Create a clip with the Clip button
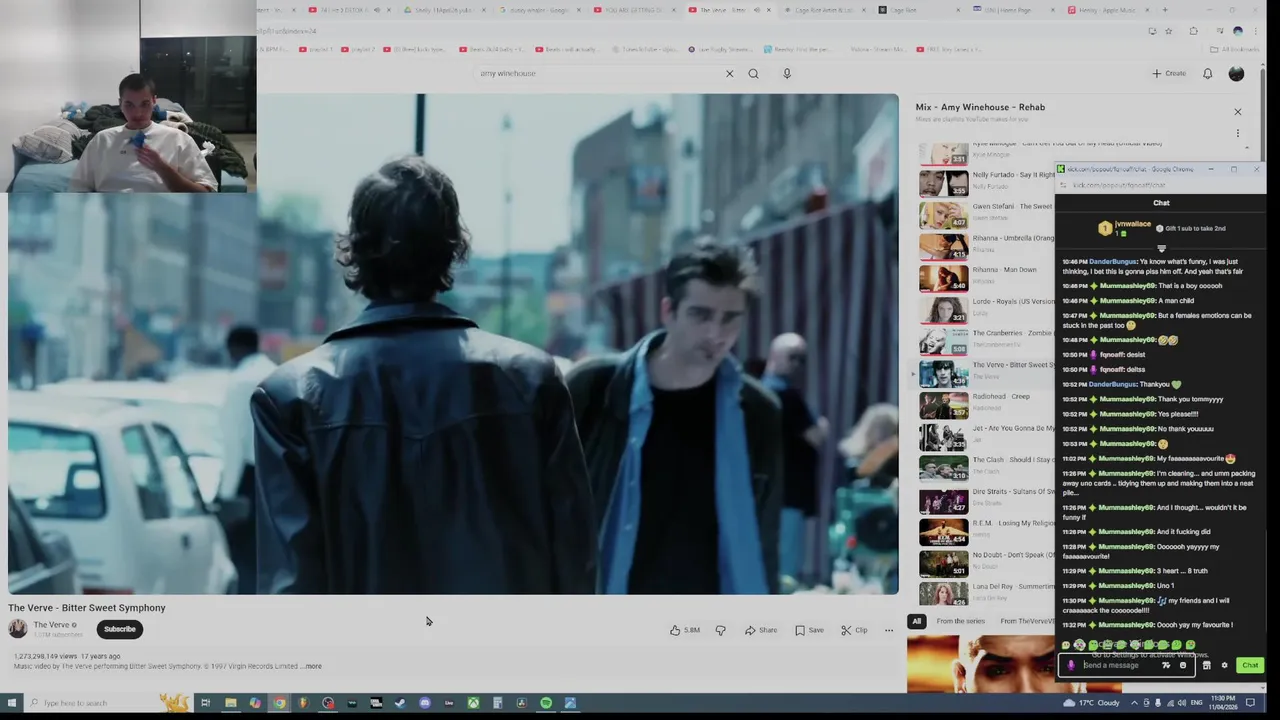The width and height of the screenshot is (1280, 720). (854, 630)
